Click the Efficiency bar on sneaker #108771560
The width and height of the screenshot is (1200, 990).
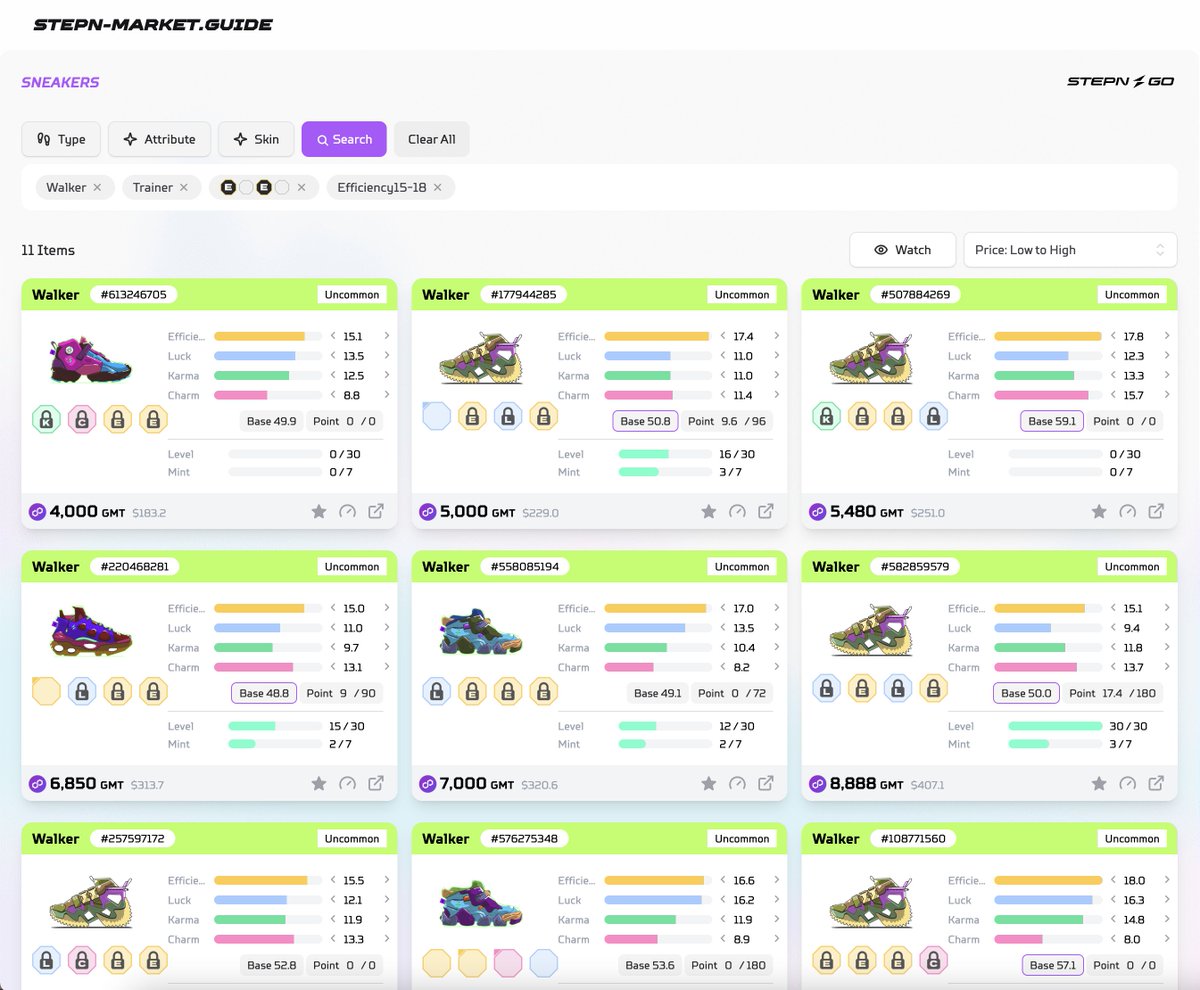click(x=1048, y=880)
